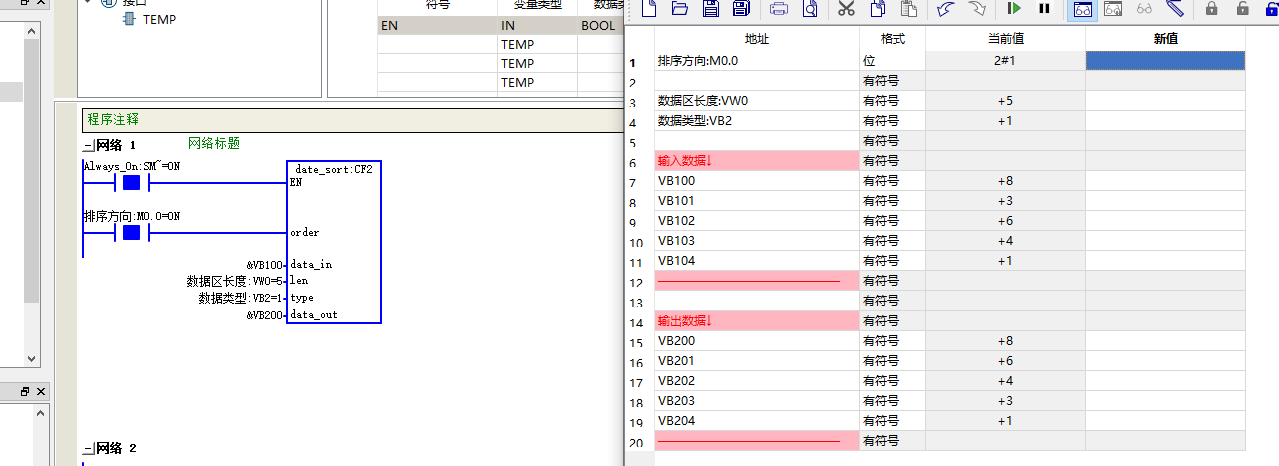
Task: Click the &VB100 data_in operand
Action: 265,265
